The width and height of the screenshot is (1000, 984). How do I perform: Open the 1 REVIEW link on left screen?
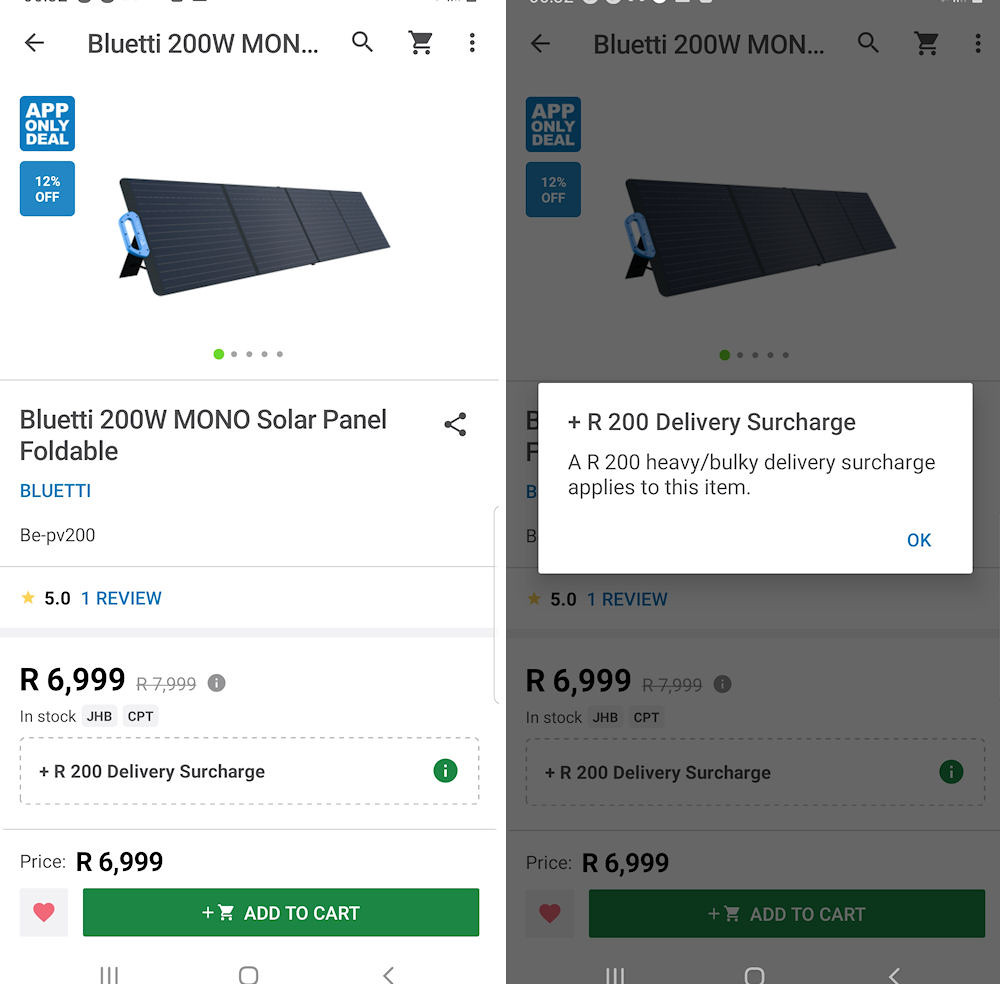pyautogui.click(x=121, y=598)
